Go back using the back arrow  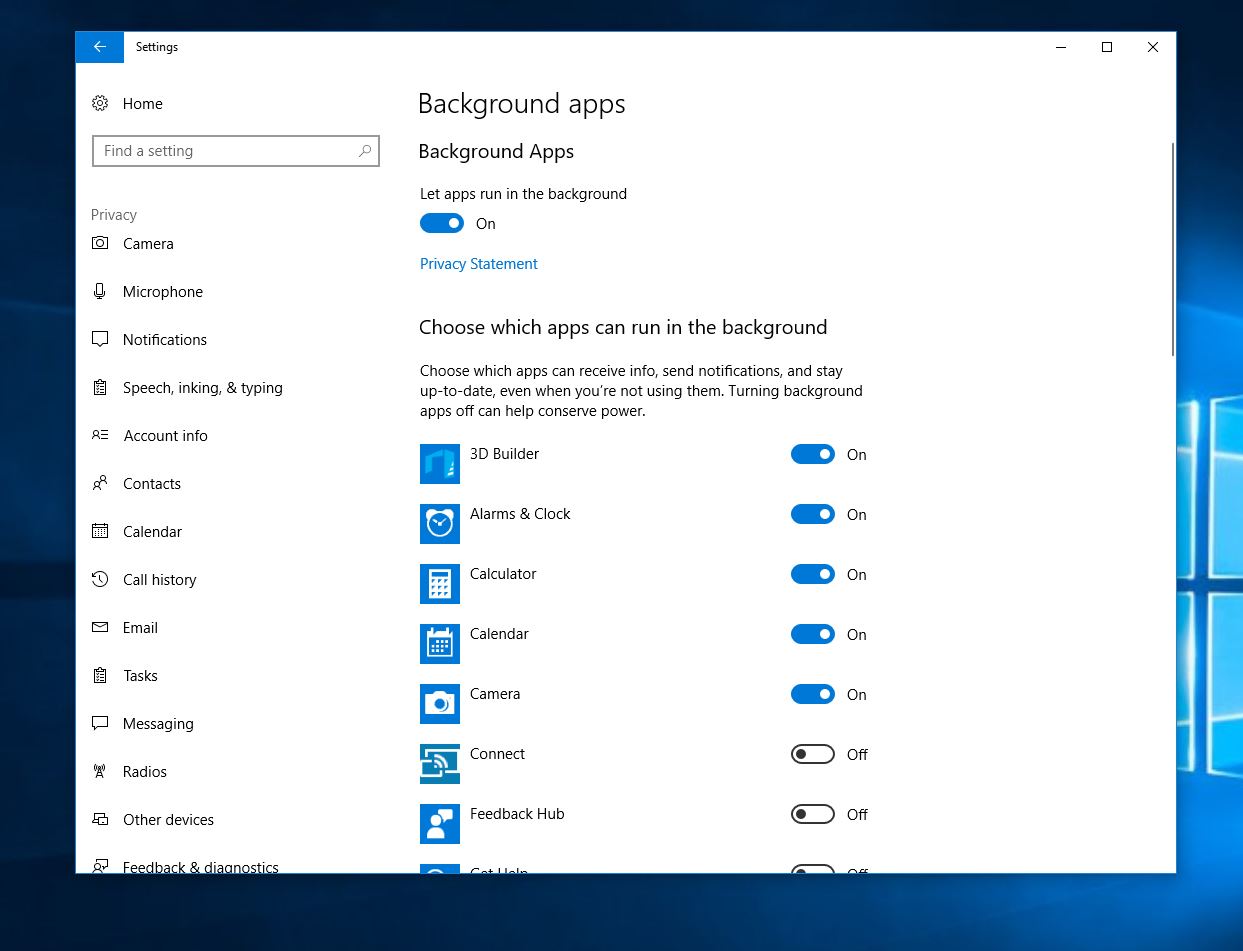[99, 47]
